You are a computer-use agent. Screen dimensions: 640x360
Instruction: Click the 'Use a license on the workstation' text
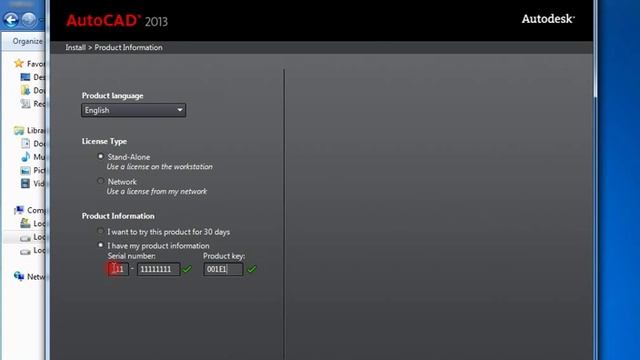[x=160, y=167]
